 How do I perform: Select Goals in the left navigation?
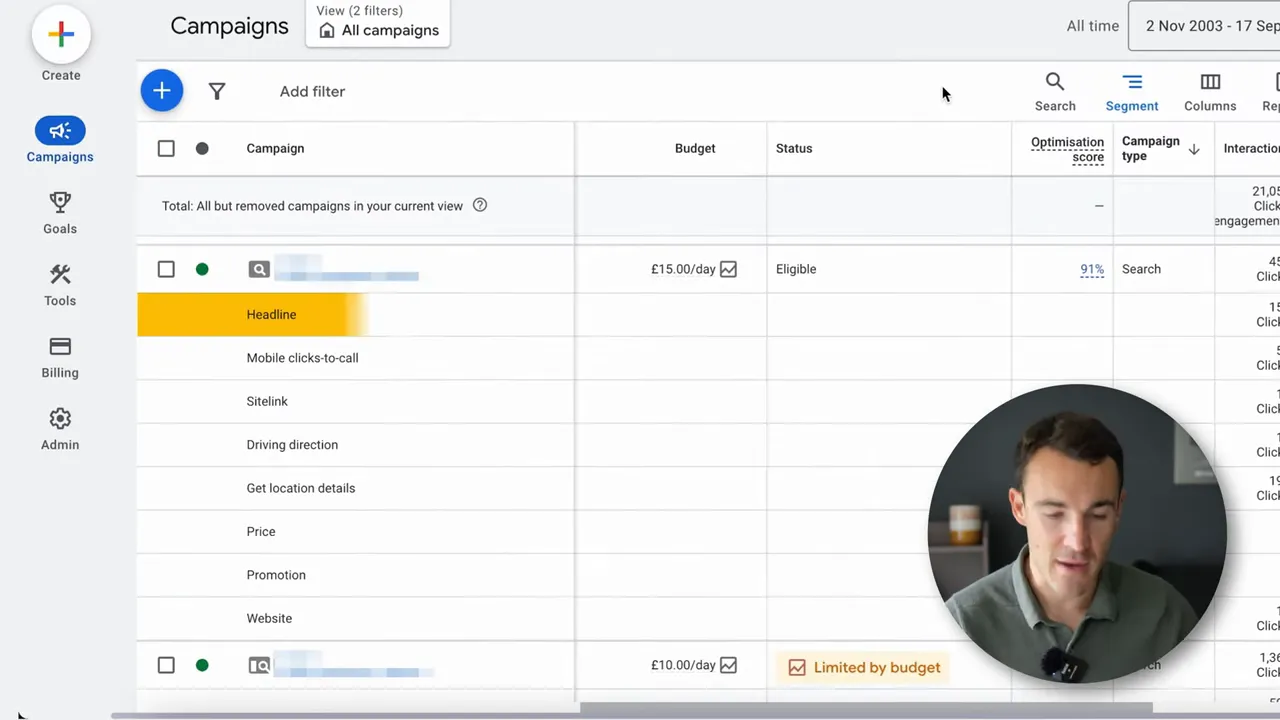pyautogui.click(x=59, y=212)
